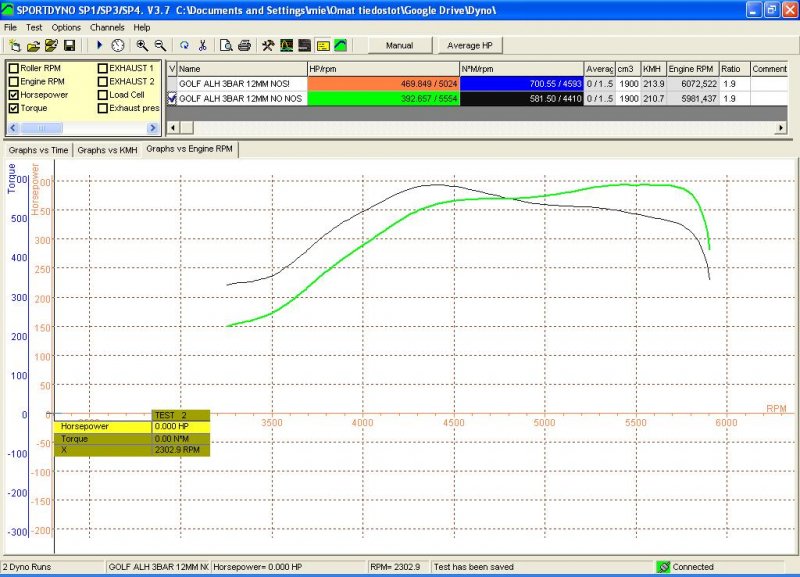Tick the EXHAUST 1 channel checkbox
Screen dimensions: 800x577
click(103, 68)
